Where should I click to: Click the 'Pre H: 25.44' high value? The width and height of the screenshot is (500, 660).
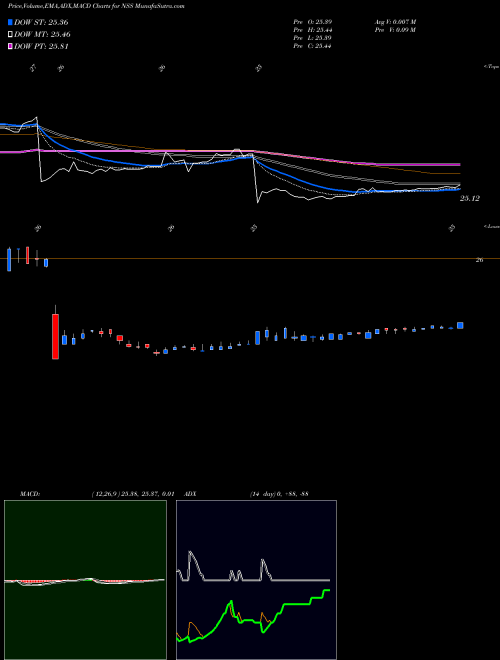tap(312, 30)
